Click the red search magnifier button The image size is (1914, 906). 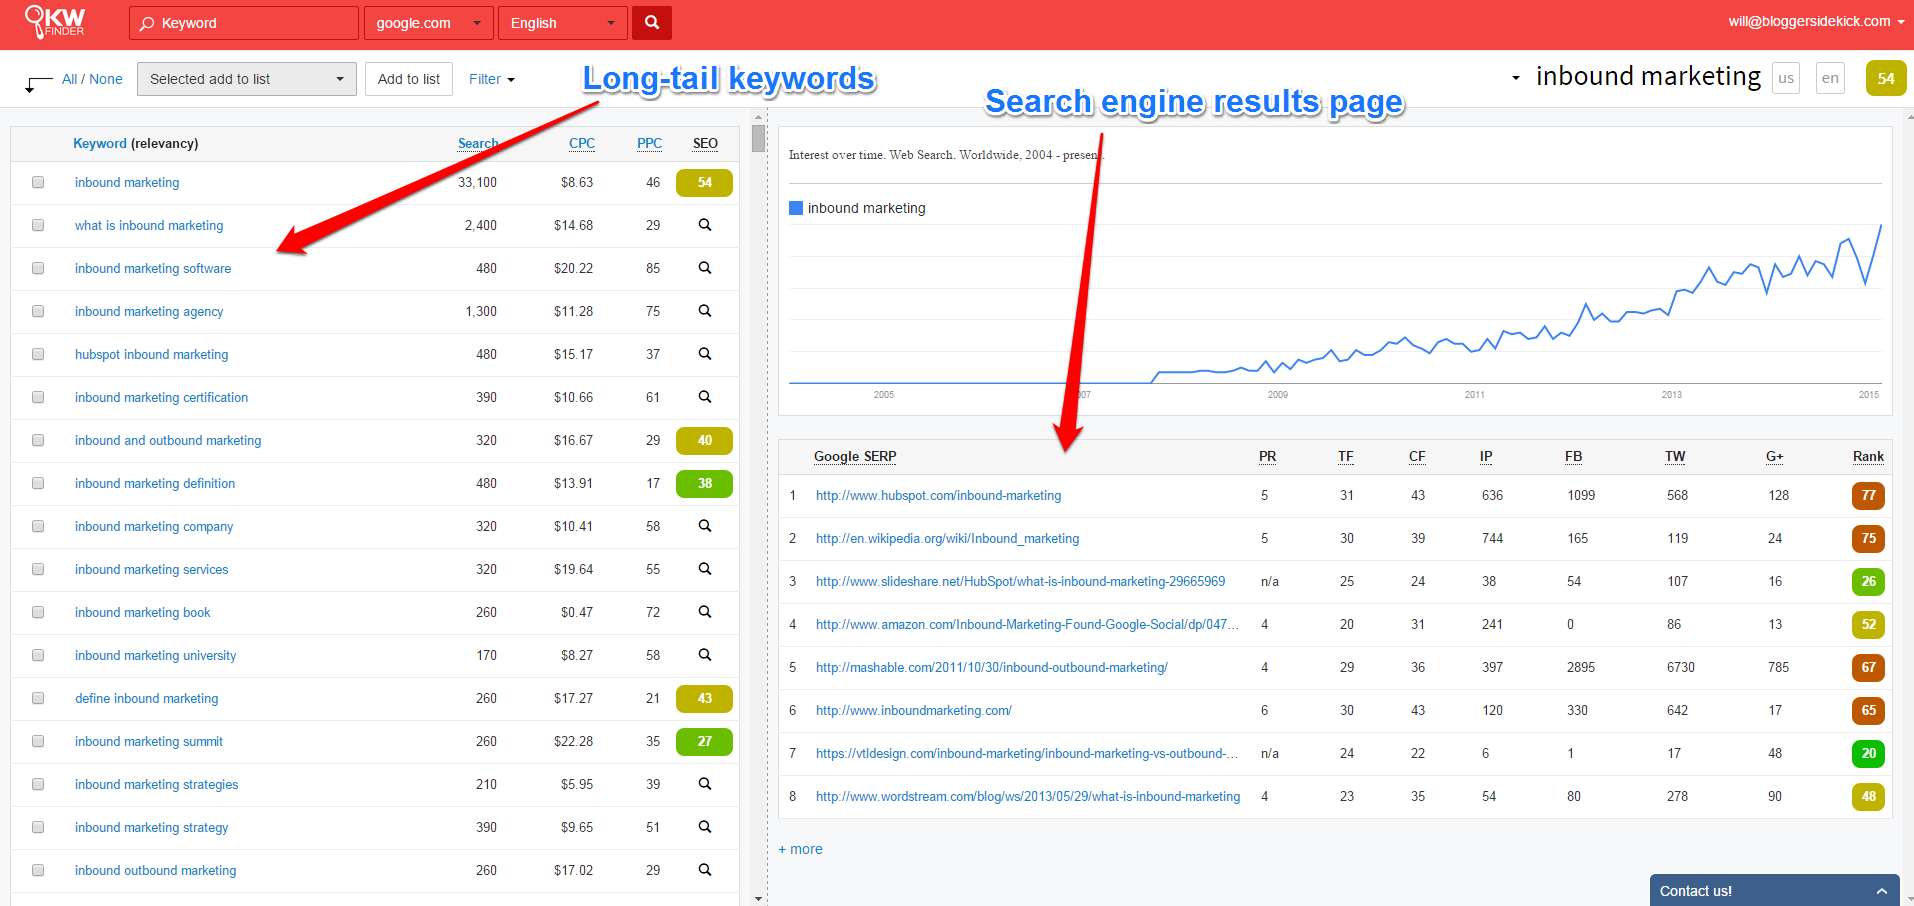(x=652, y=23)
